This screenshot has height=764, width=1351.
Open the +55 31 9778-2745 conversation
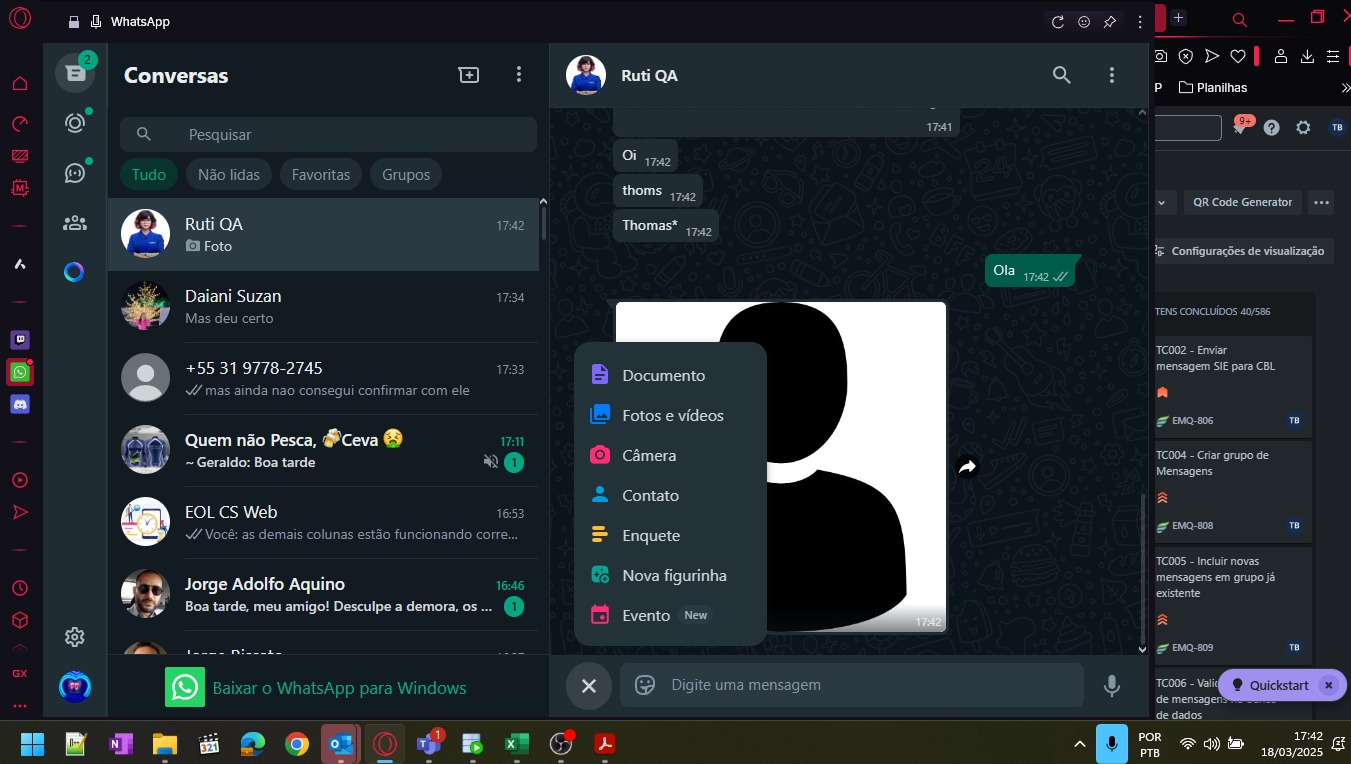(323, 378)
